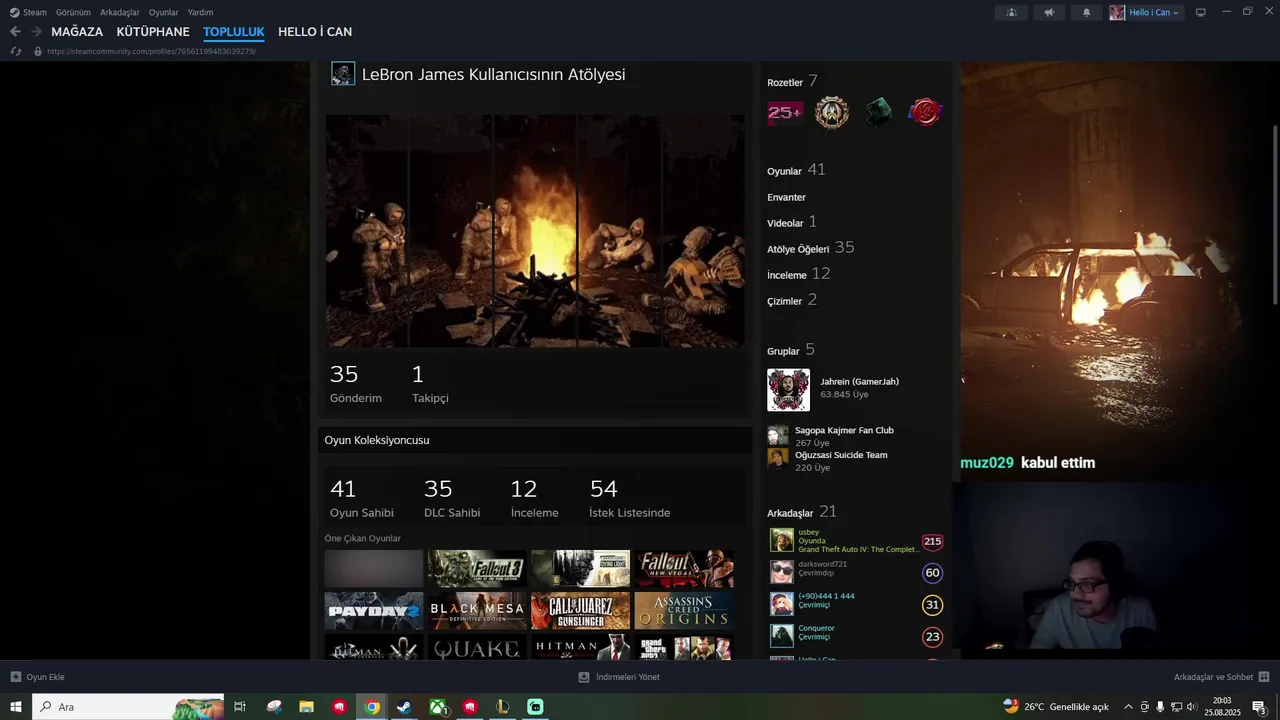The height and width of the screenshot is (720, 1280).
Task: Open Call of Juarez Gunslinger thumbnail
Action: tap(580, 610)
